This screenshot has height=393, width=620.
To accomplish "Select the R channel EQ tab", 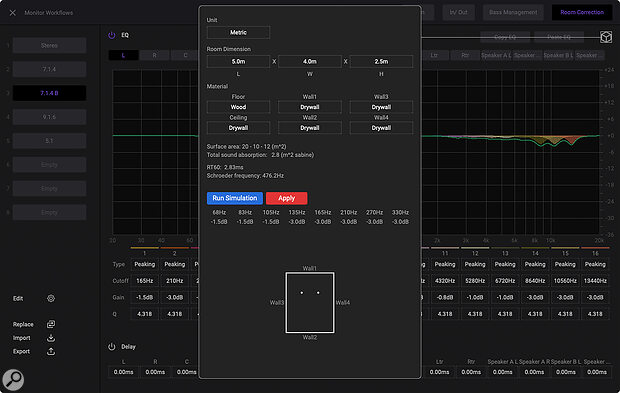I will (x=155, y=55).
